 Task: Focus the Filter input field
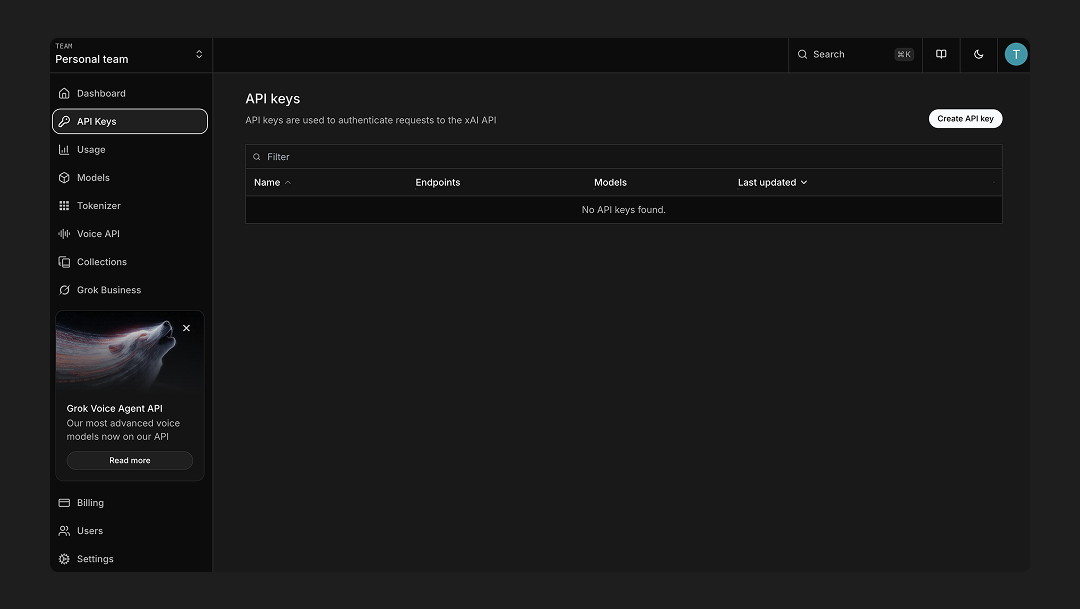tap(623, 157)
